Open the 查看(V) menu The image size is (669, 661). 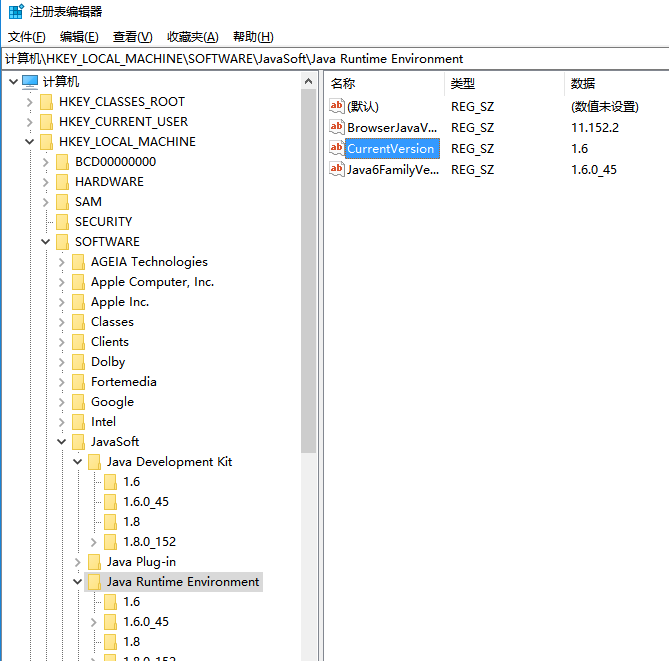[x=133, y=37]
